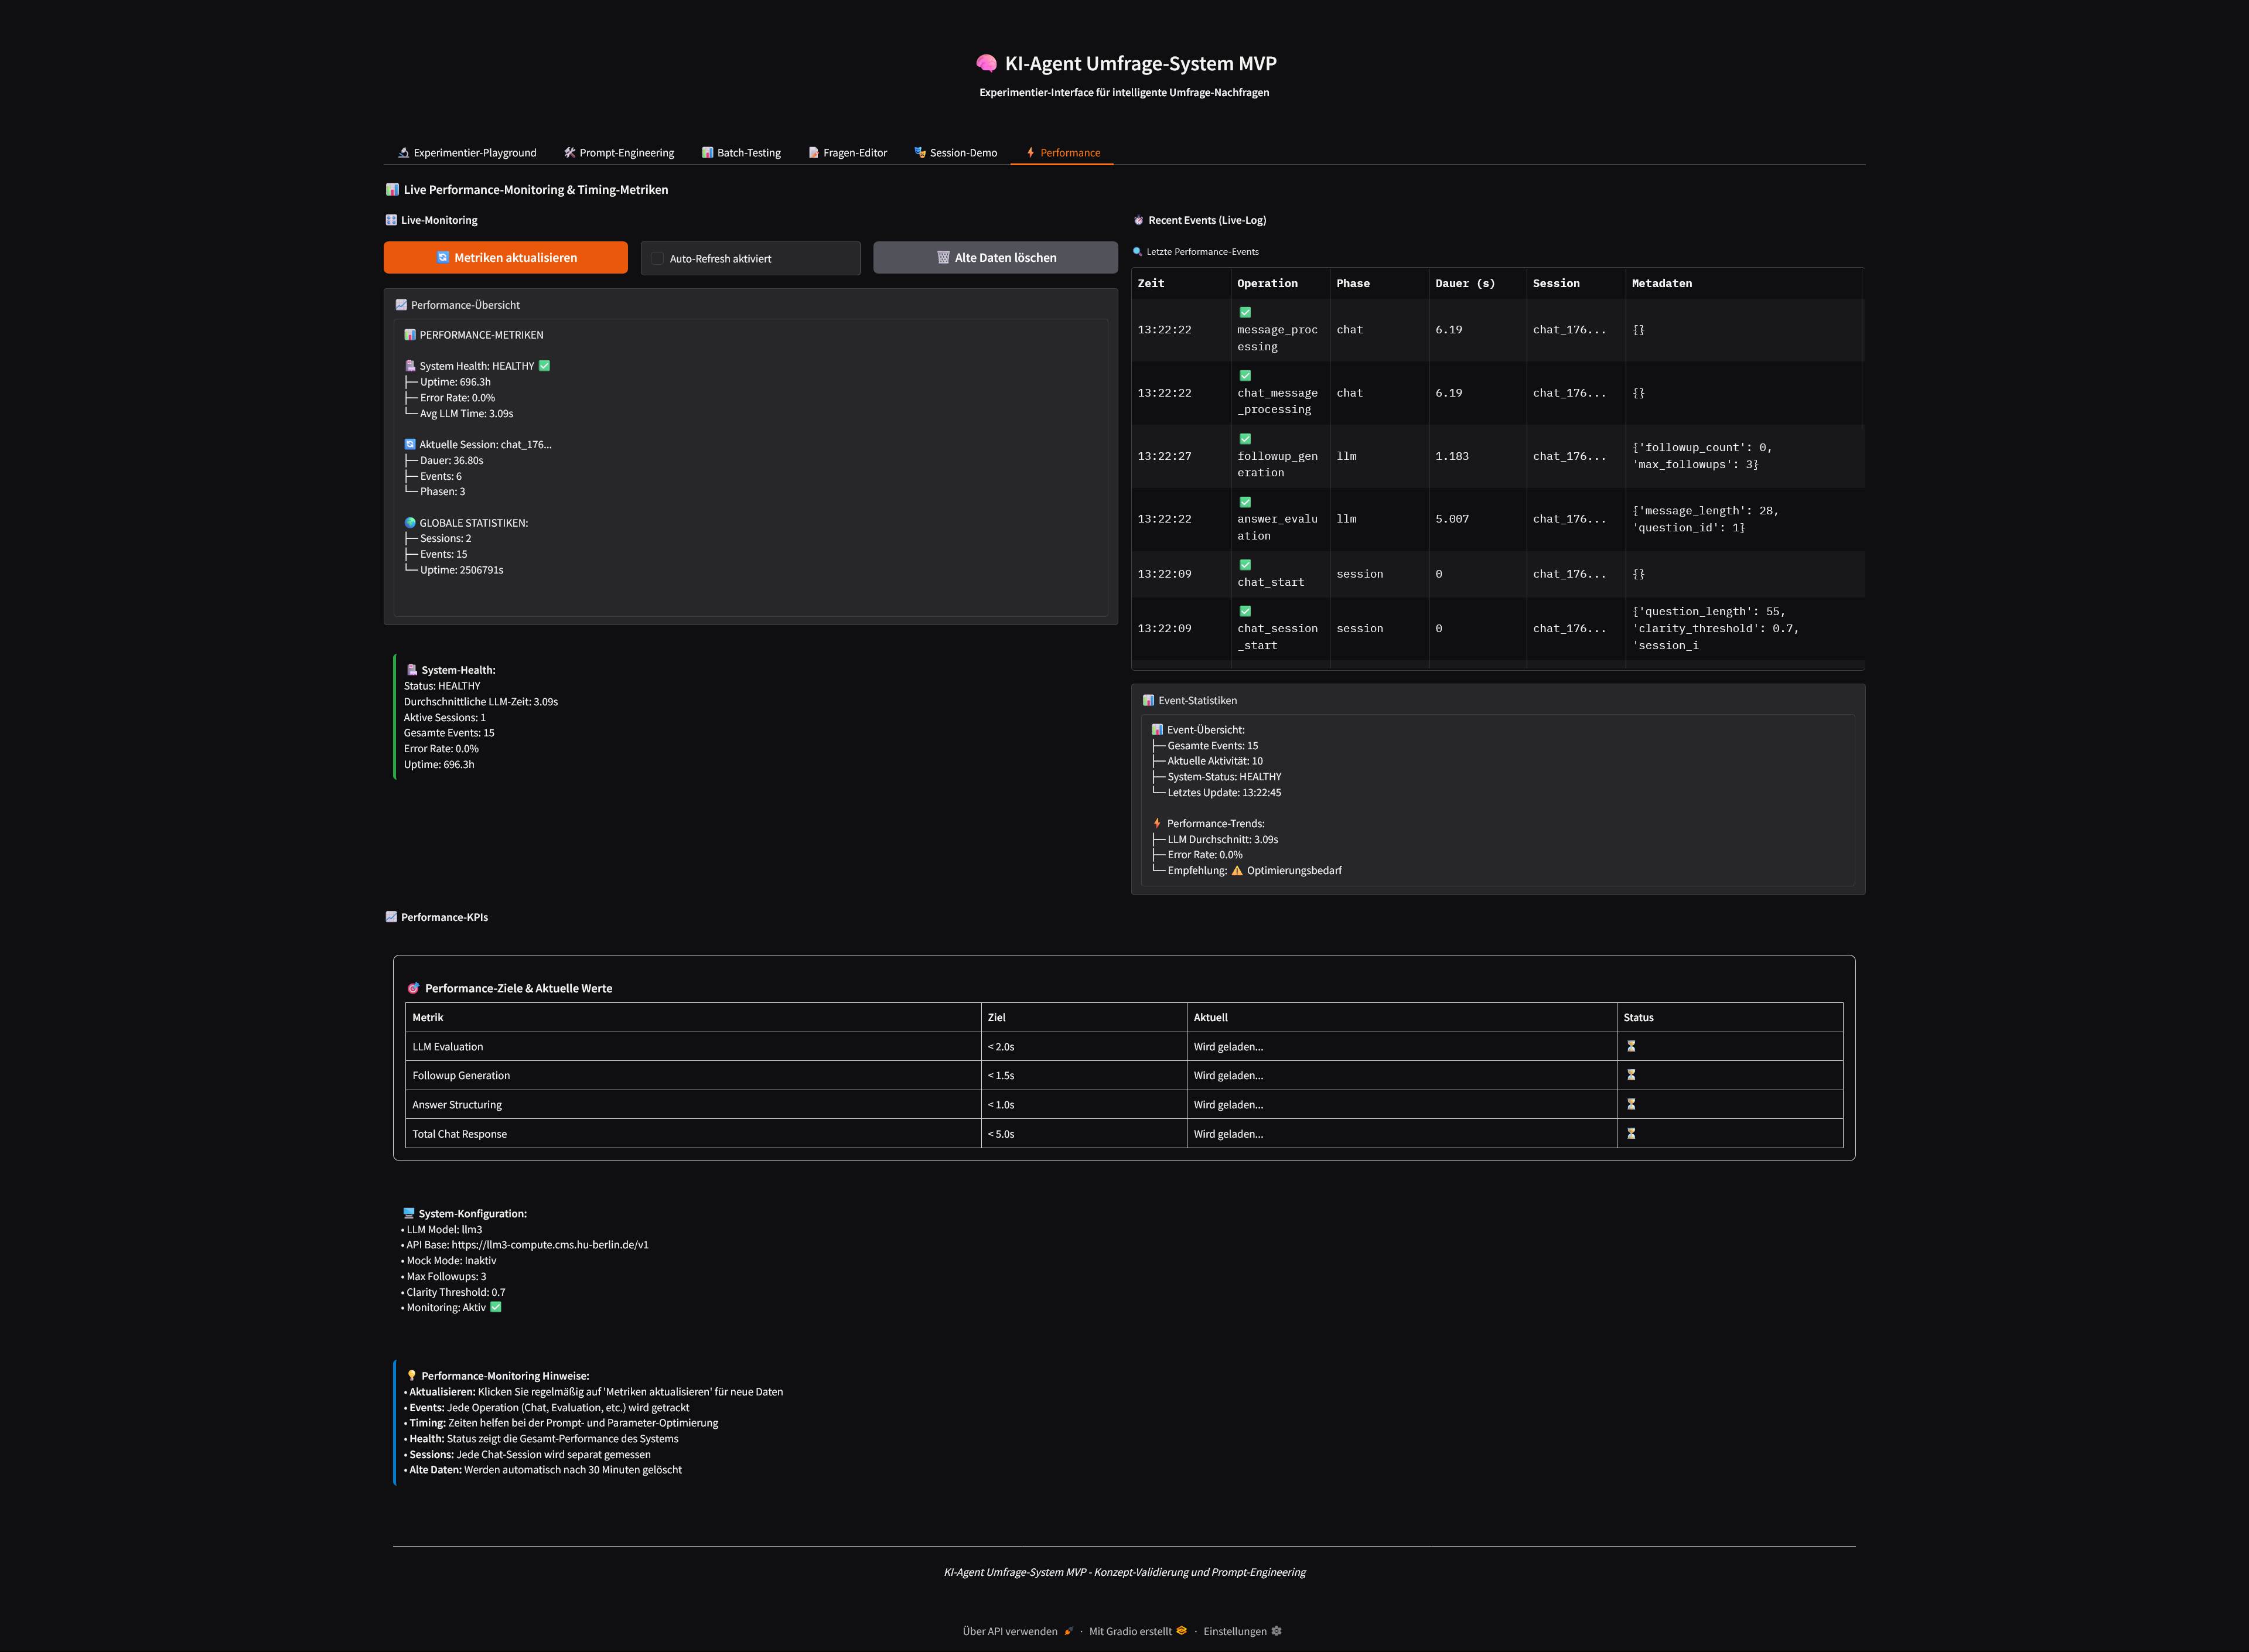The width and height of the screenshot is (2249, 1652).
Task: Open the Fragen-Editor tab
Action: point(847,152)
